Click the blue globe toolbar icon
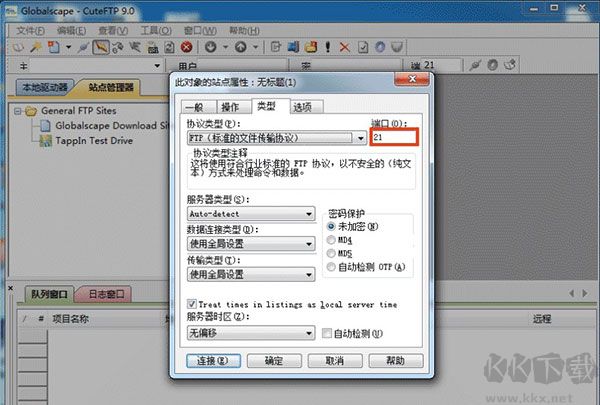 click(380, 47)
